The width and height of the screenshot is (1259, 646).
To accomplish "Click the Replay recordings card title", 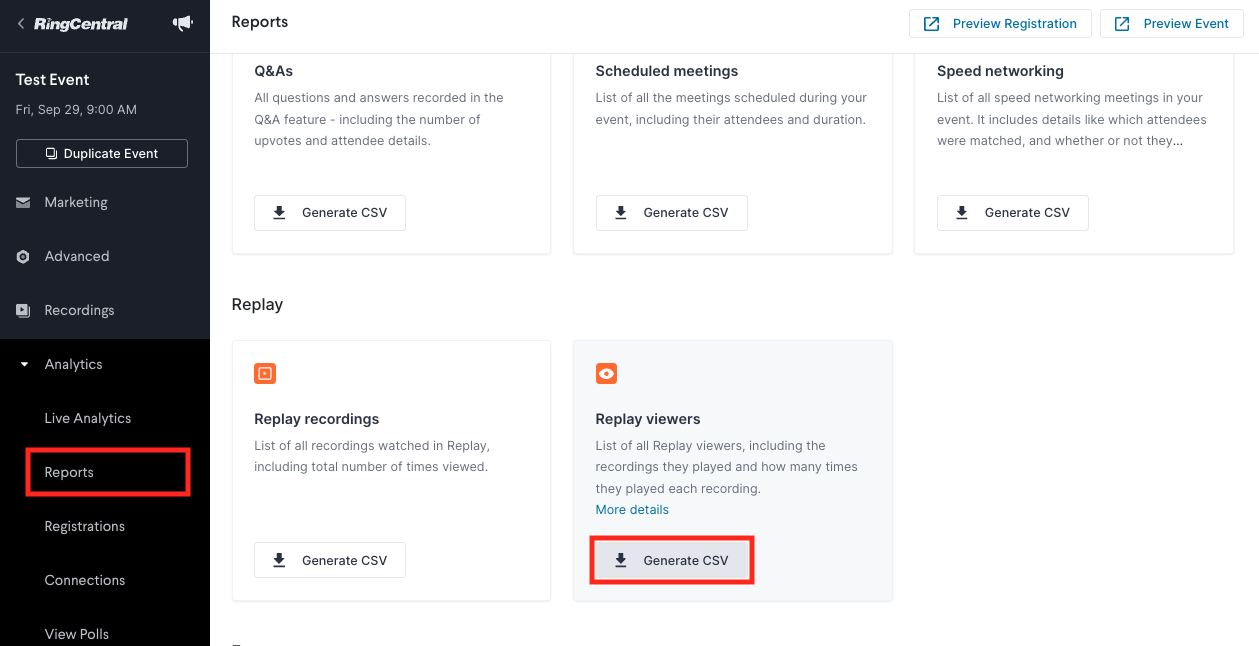I will pos(317,419).
